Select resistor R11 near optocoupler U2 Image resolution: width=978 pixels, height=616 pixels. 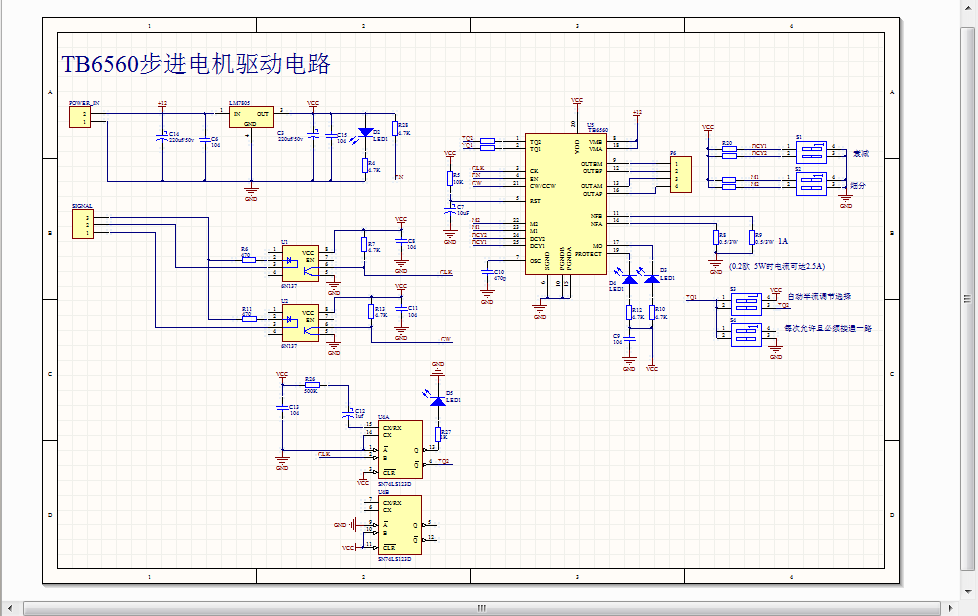point(249,319)
